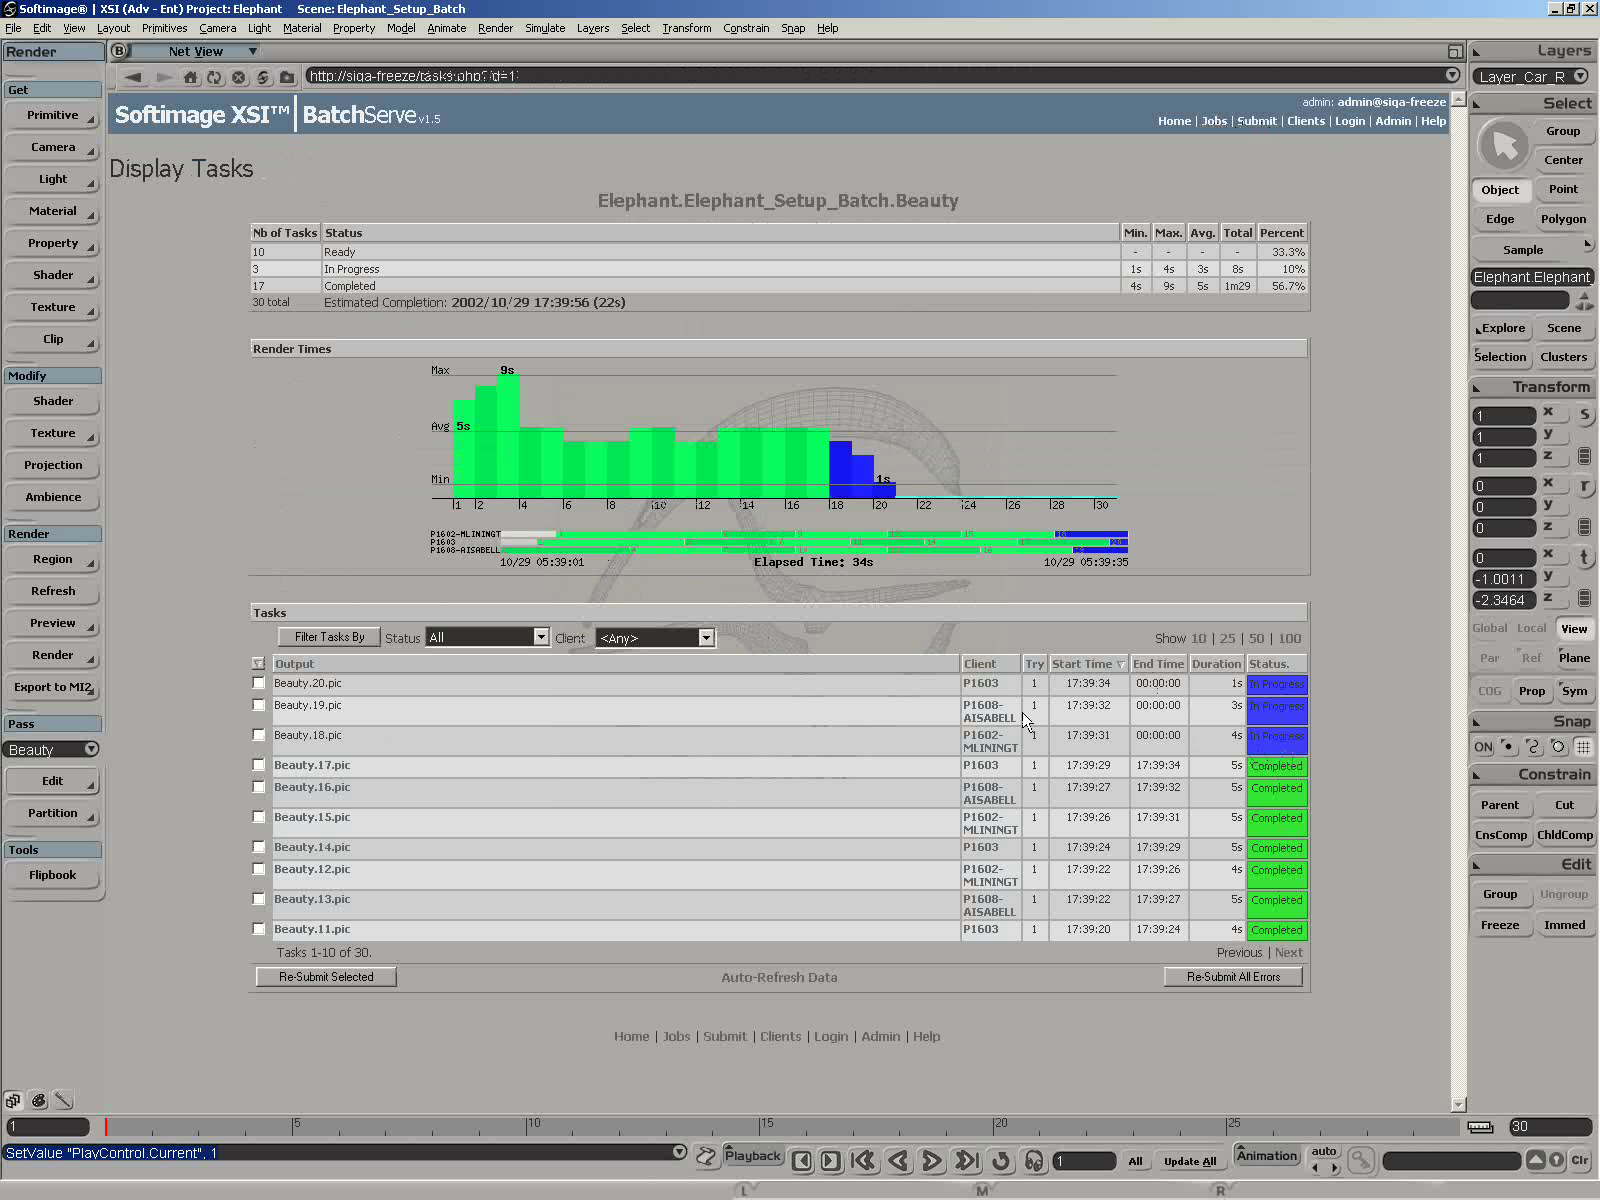Check the Beauty.20.pic task checkbox

[x=259, y=683]
